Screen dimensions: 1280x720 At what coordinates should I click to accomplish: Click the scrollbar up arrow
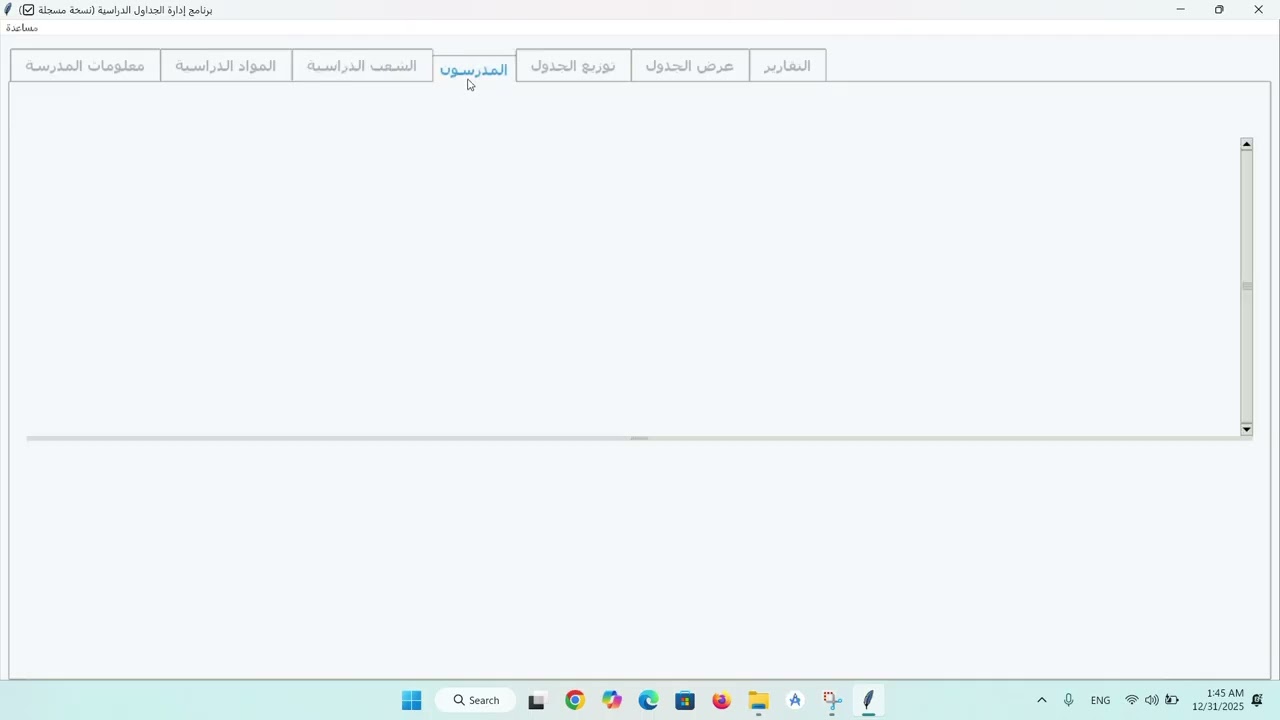[x=1247, y=144]
